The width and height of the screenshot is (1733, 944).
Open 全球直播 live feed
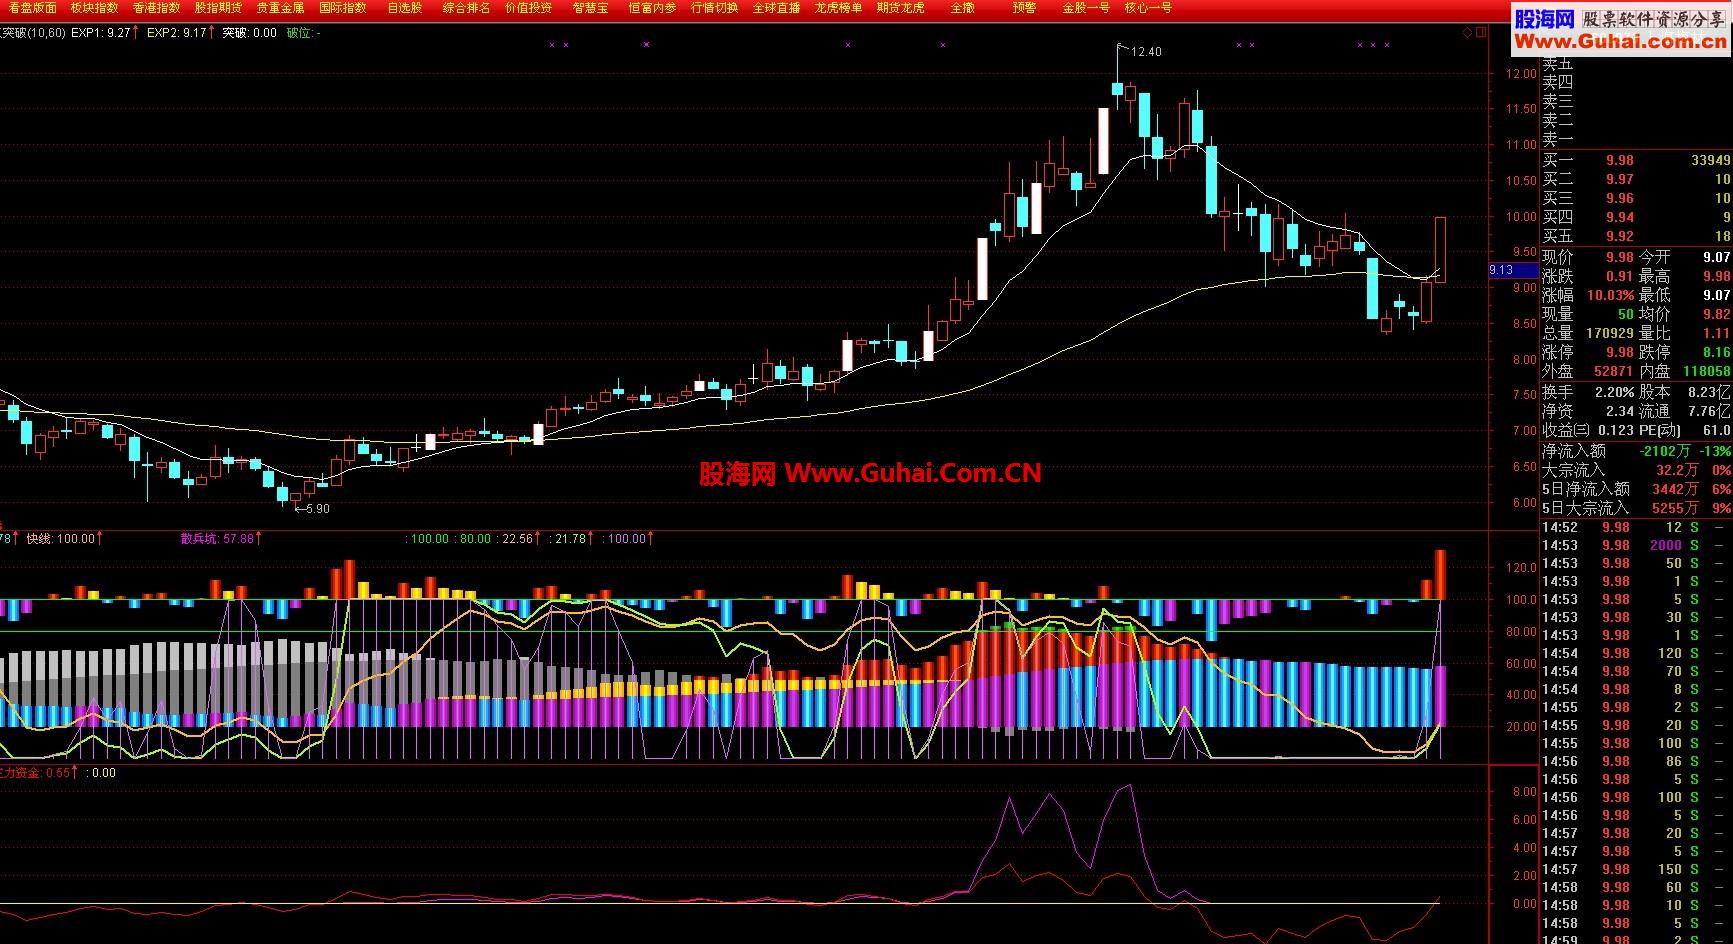pos(776,8)
